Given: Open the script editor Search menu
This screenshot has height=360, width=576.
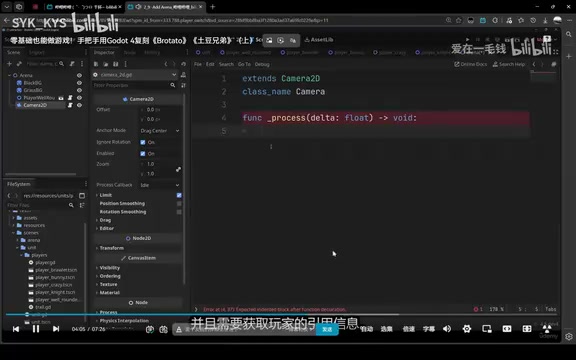Looking at the screenshot, I should coord(226,64).
